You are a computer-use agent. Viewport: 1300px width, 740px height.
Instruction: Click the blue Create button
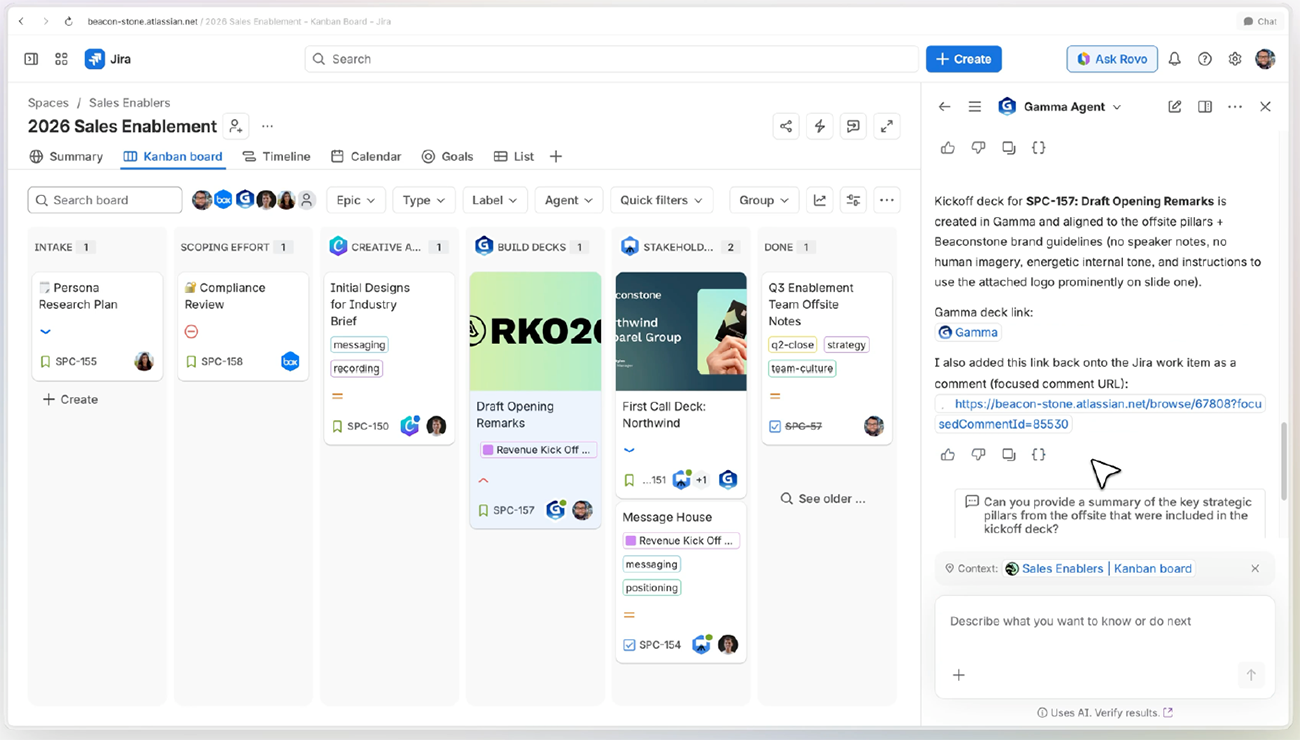point(964,59)
